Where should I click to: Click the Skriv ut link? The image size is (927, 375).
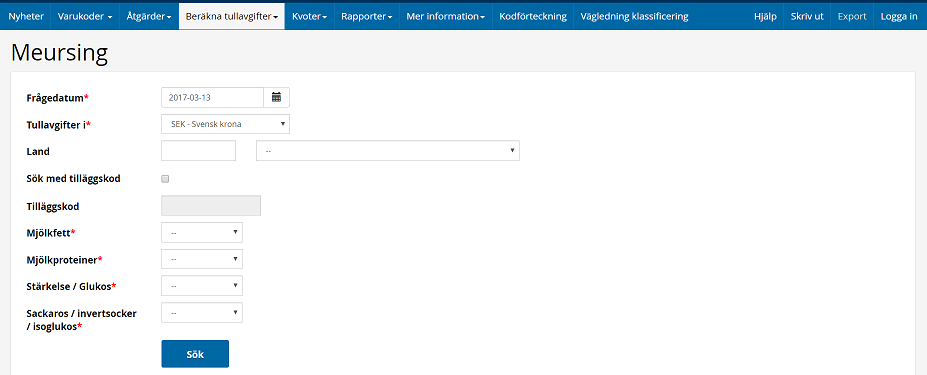(x=807, y=17)
